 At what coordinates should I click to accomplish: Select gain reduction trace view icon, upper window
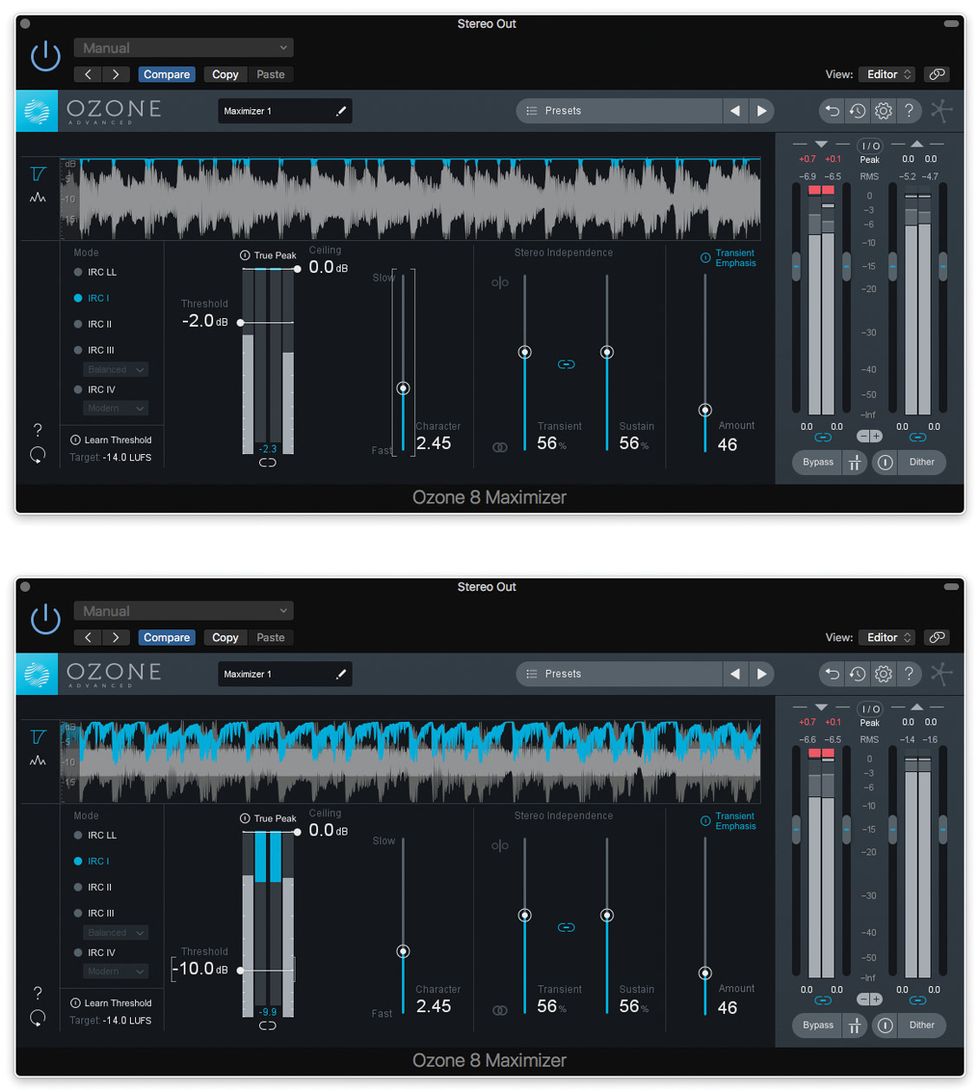(x=38, y=173)
